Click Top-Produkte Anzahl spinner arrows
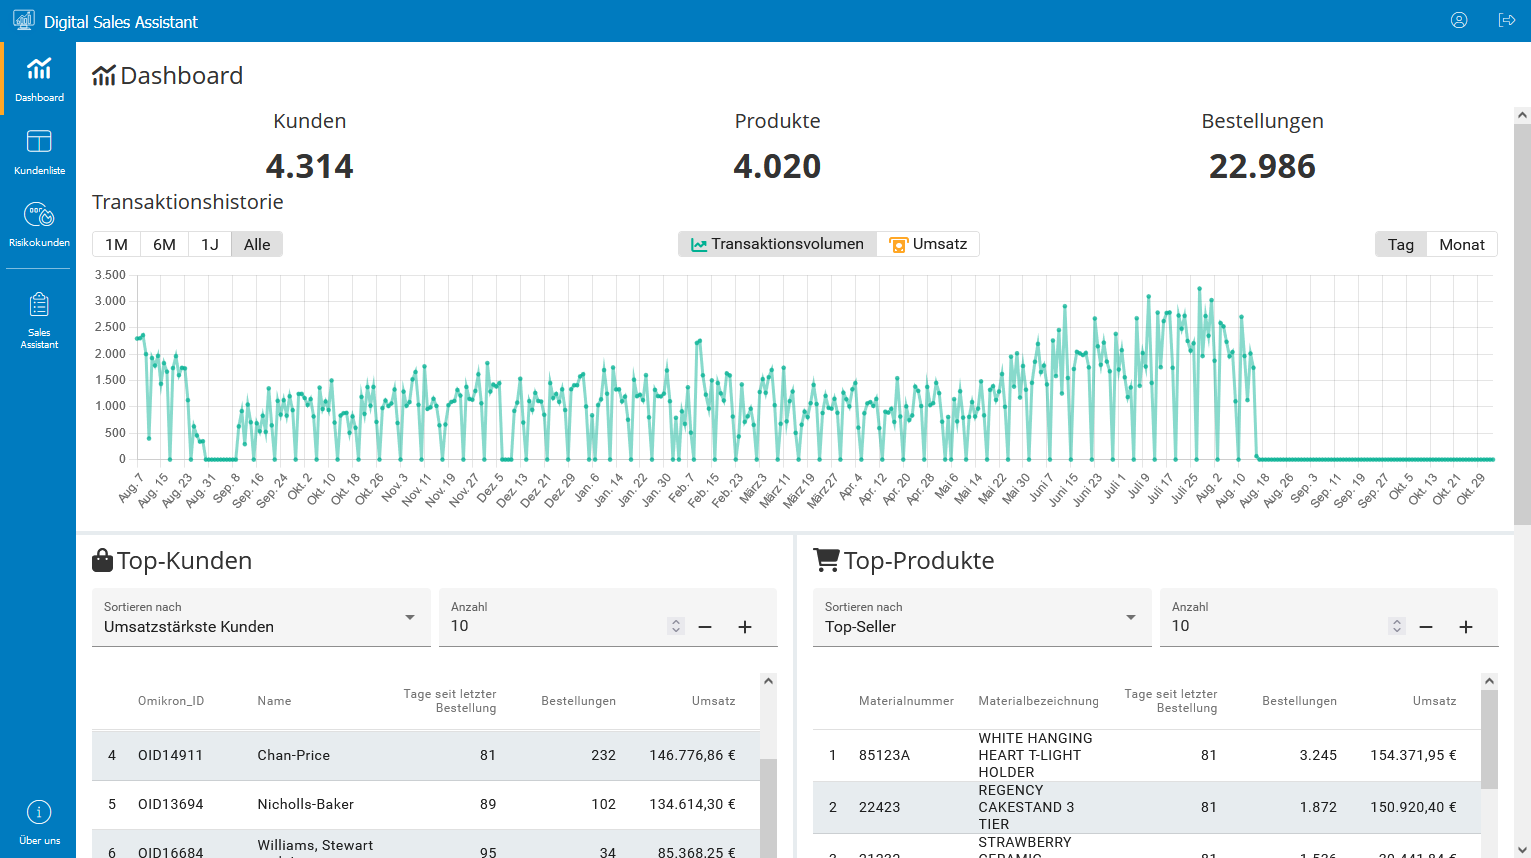 (x=1397, y=626)
